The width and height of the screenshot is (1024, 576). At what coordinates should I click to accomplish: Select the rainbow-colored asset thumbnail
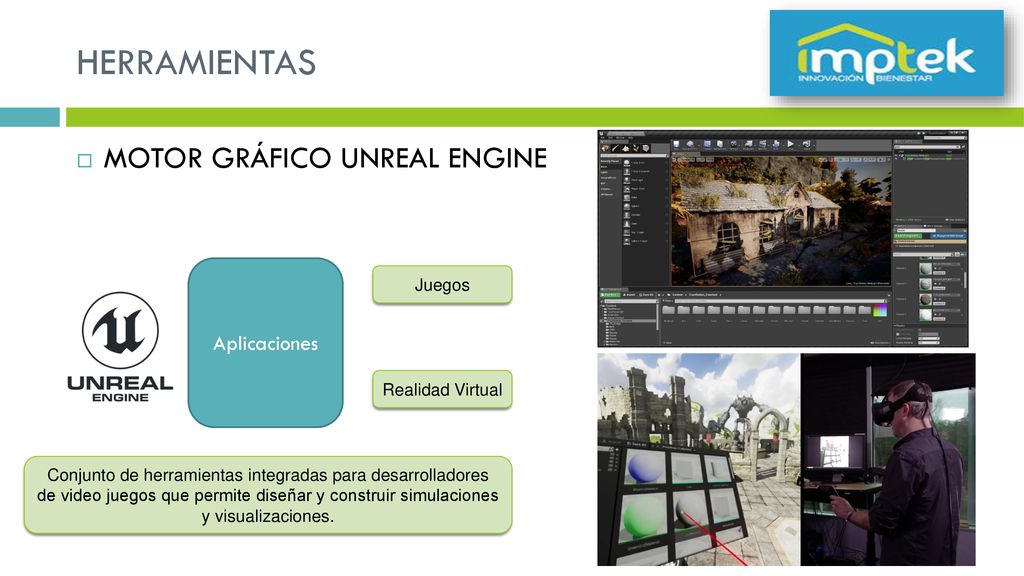point(880,310)
